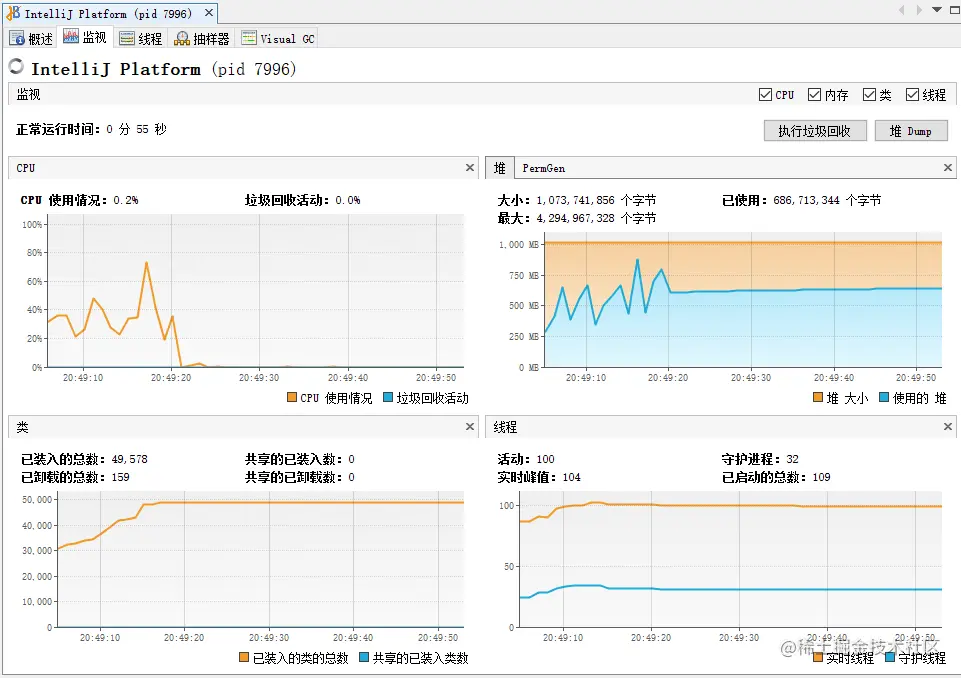Click the scroll tabs right arrow
Screen dimensions: 961x678
tap(919, 10)
